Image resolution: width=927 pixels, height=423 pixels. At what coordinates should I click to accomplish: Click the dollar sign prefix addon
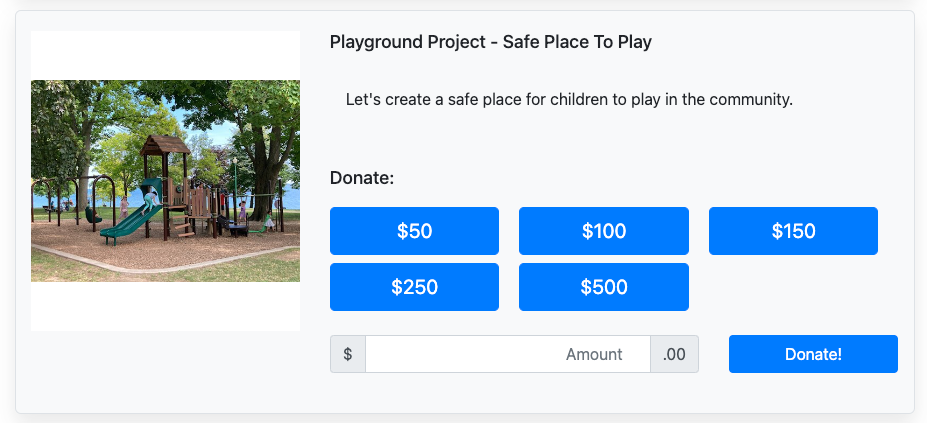[348, 354]
